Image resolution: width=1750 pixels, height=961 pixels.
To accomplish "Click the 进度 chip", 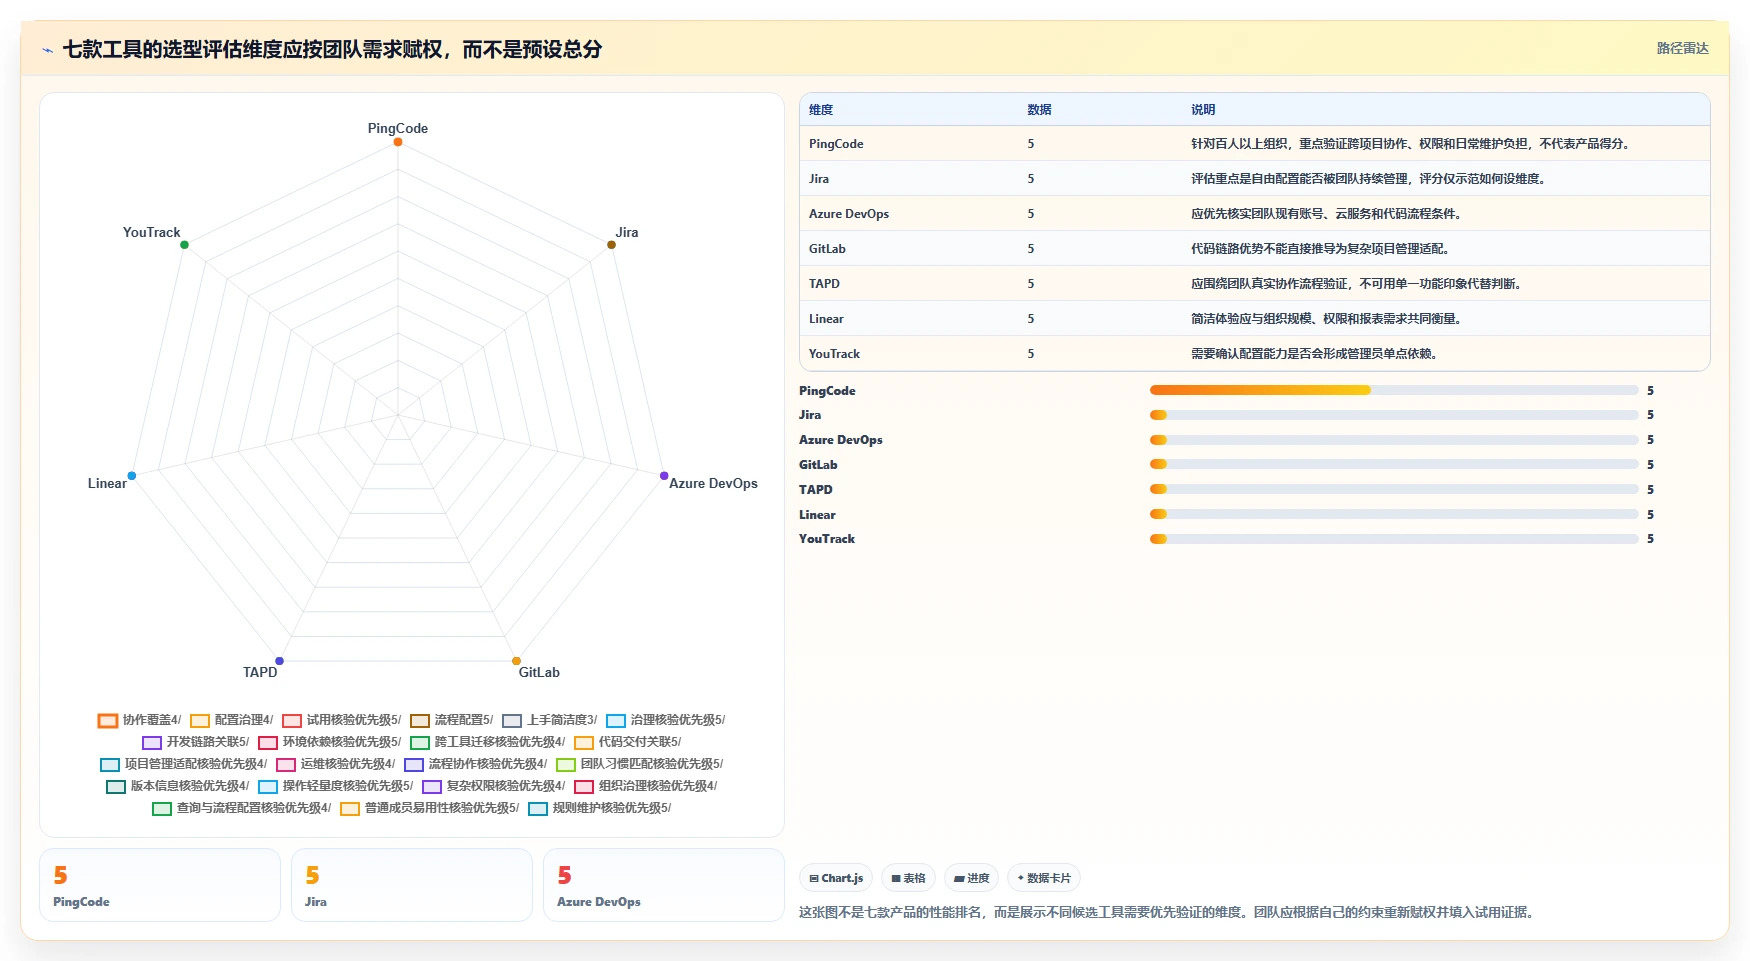I will pos(971,878).
